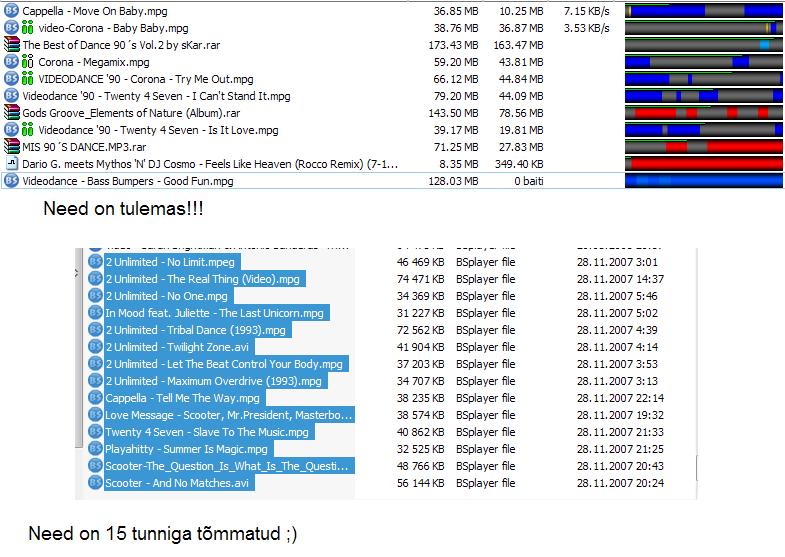Click blue progress bar of Bass Bumpers - Good Fun

click(703, 181)
